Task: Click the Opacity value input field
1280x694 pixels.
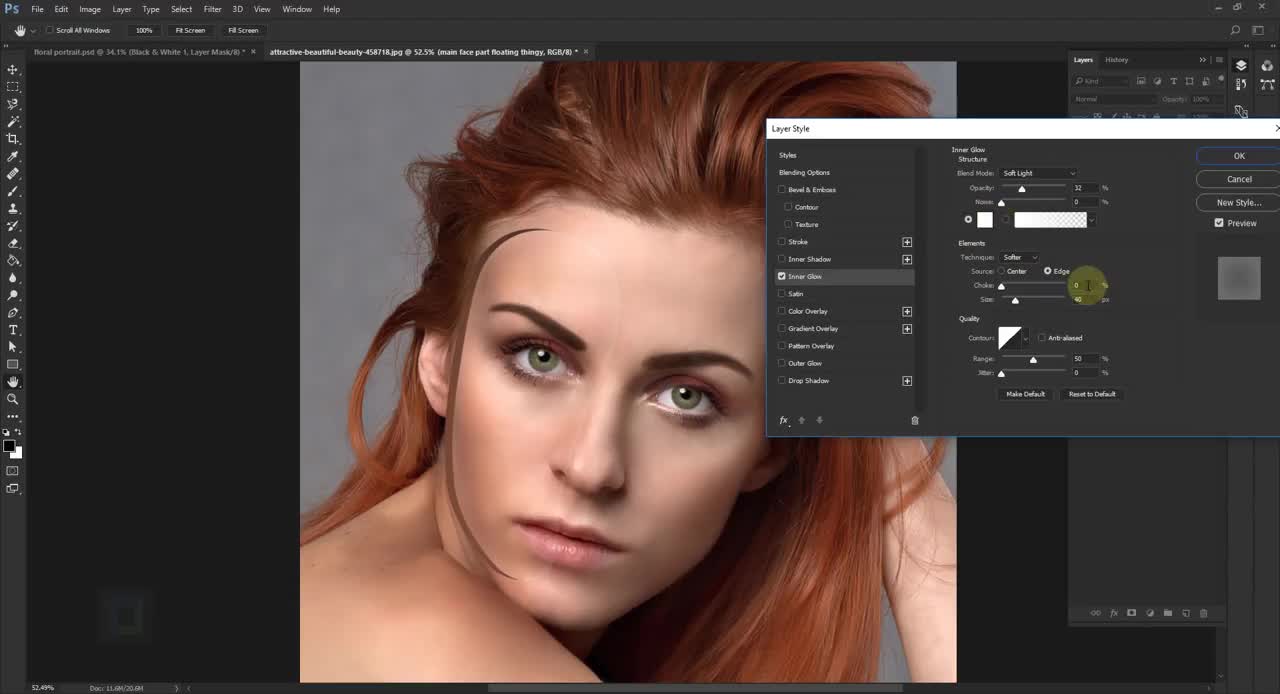Action: 1084,188
